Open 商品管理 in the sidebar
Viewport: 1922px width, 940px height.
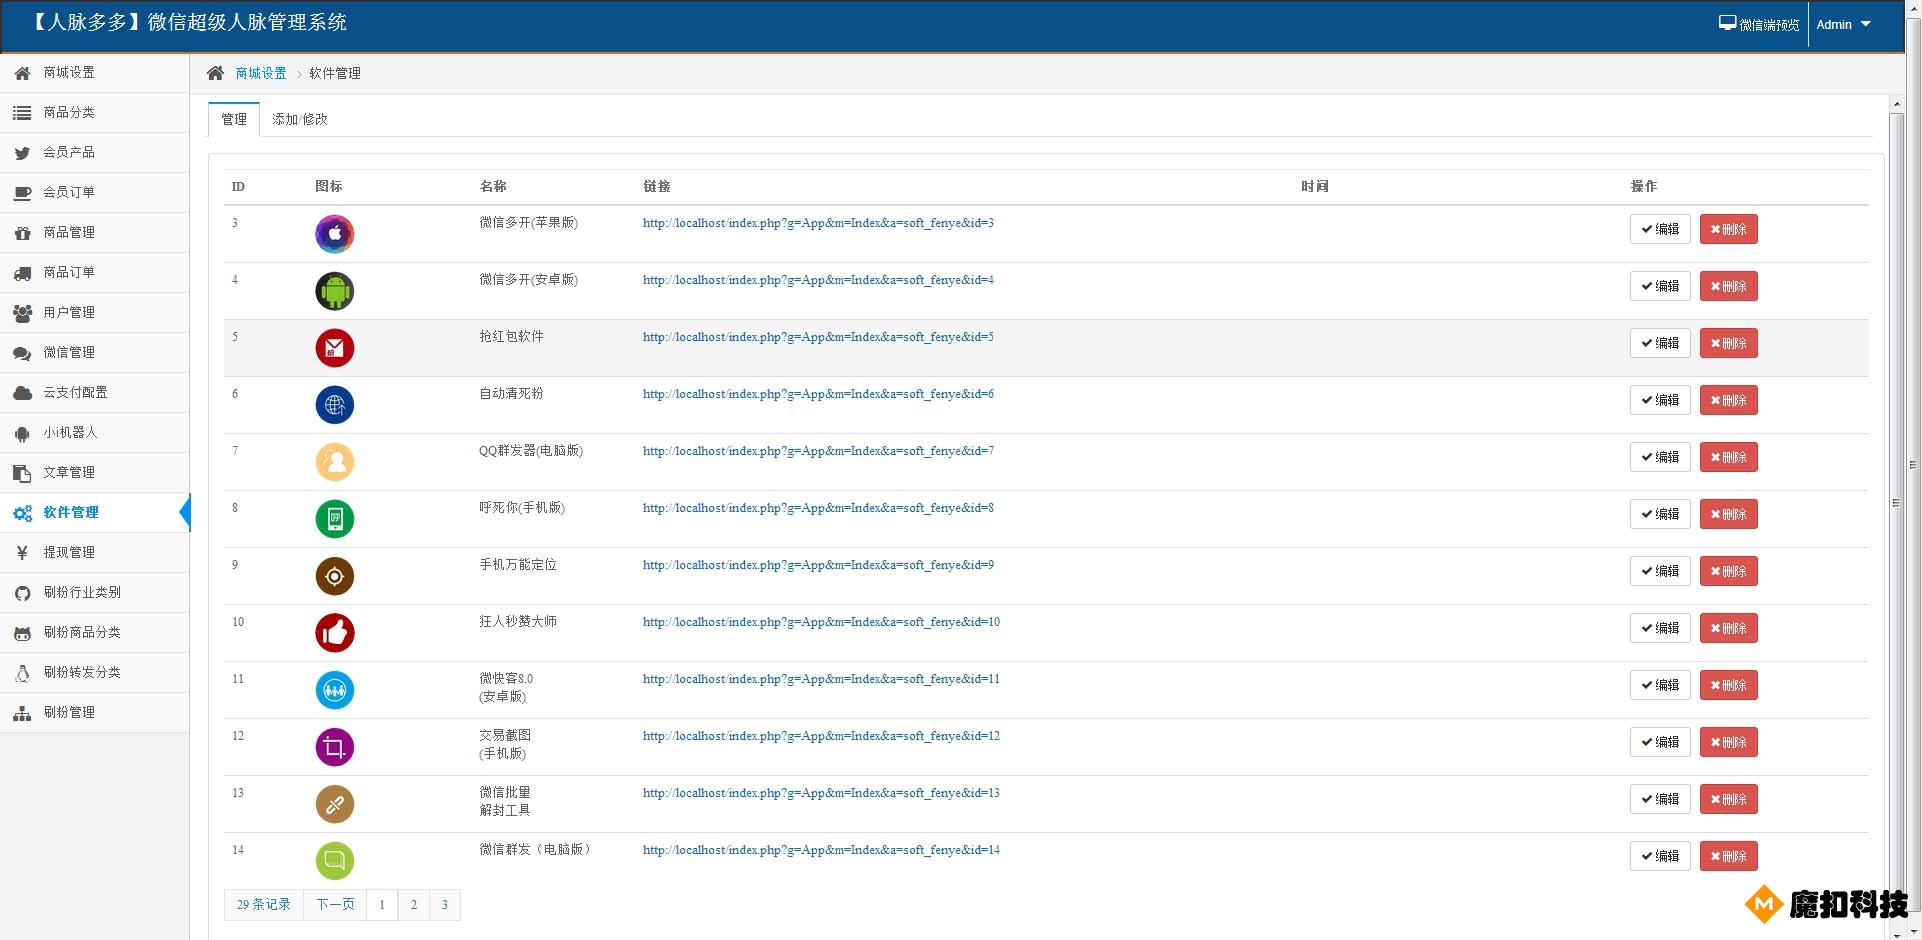95,233
